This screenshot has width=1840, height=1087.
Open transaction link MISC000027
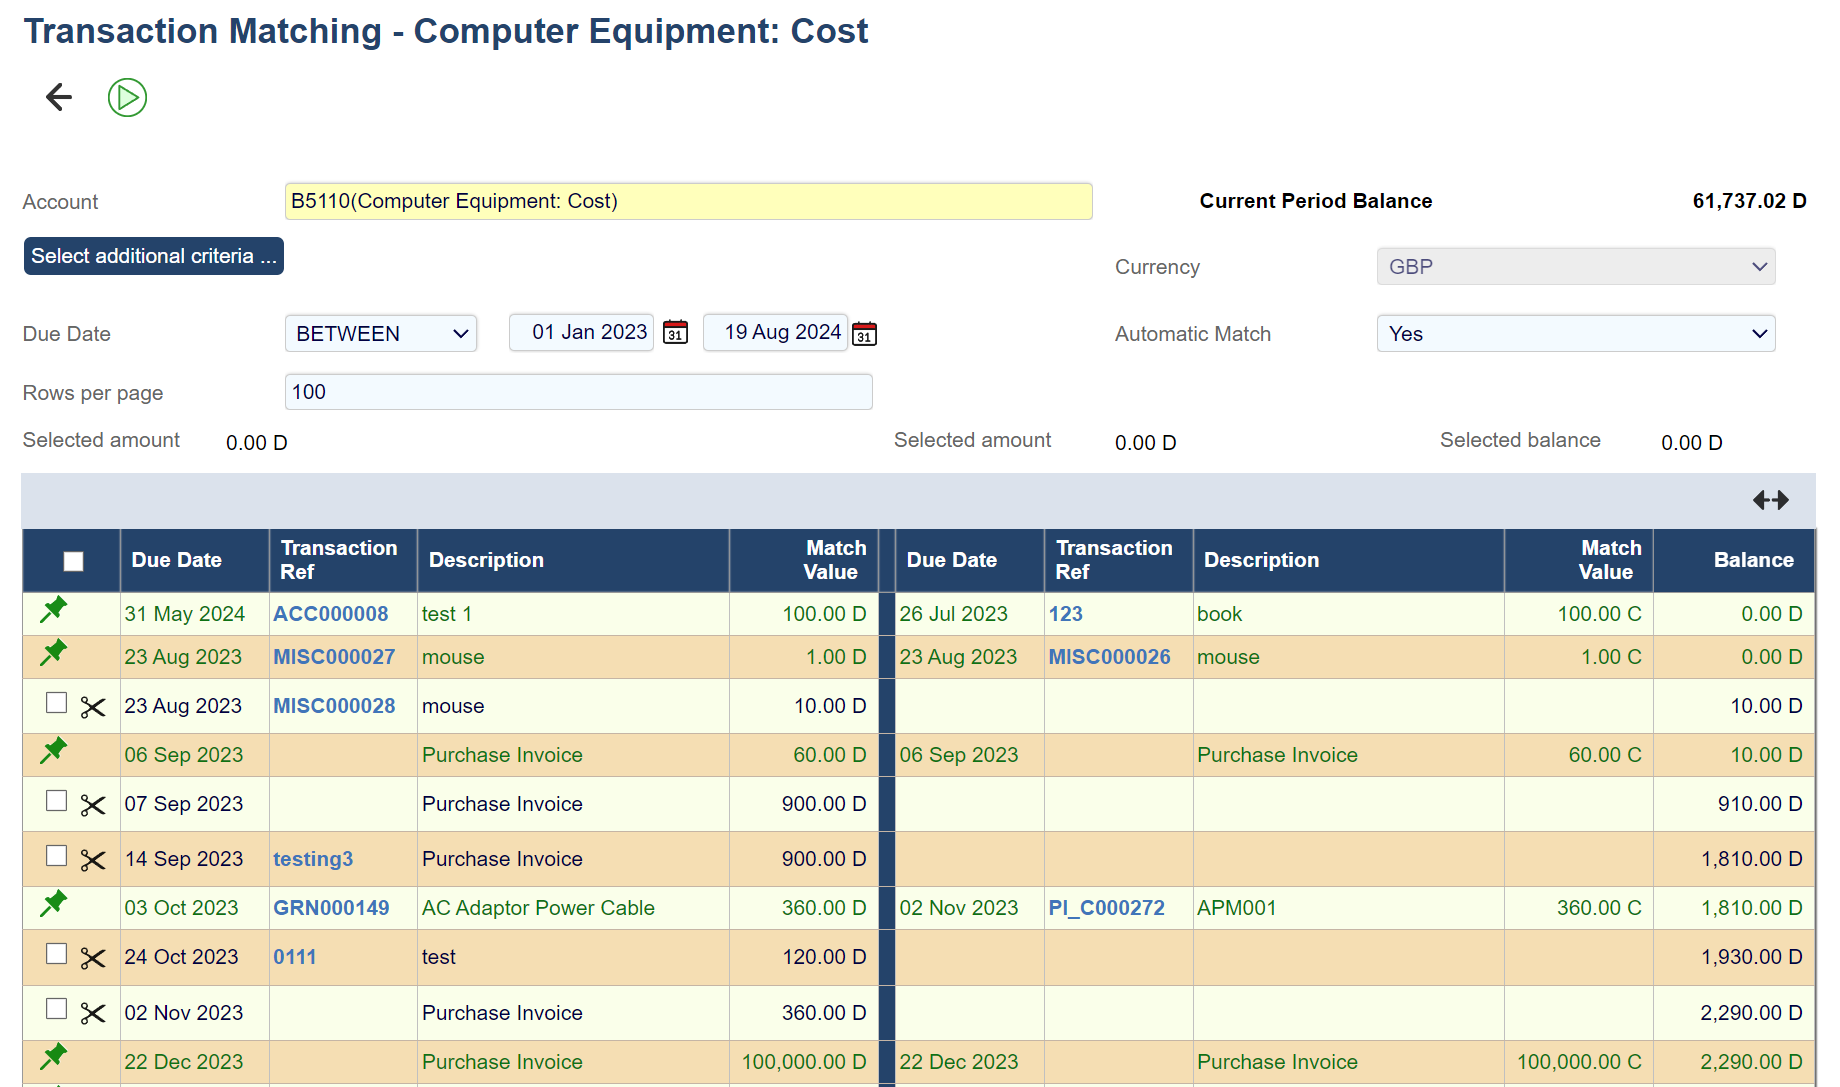(x=334, y=657)
